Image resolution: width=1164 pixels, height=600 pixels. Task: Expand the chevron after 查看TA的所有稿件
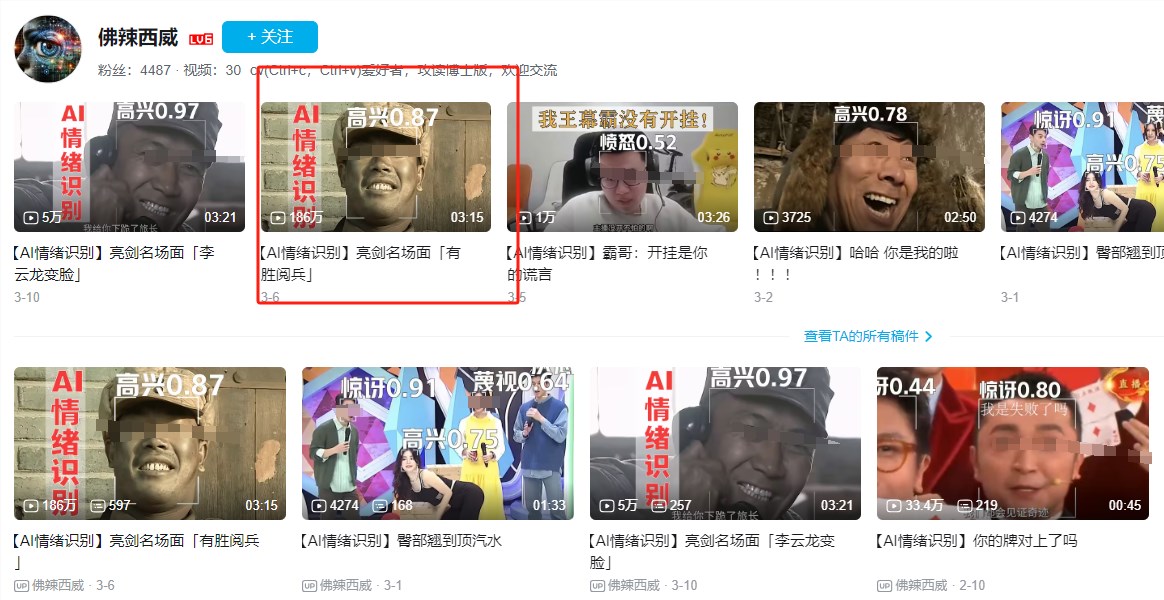[x=929, y=336]
